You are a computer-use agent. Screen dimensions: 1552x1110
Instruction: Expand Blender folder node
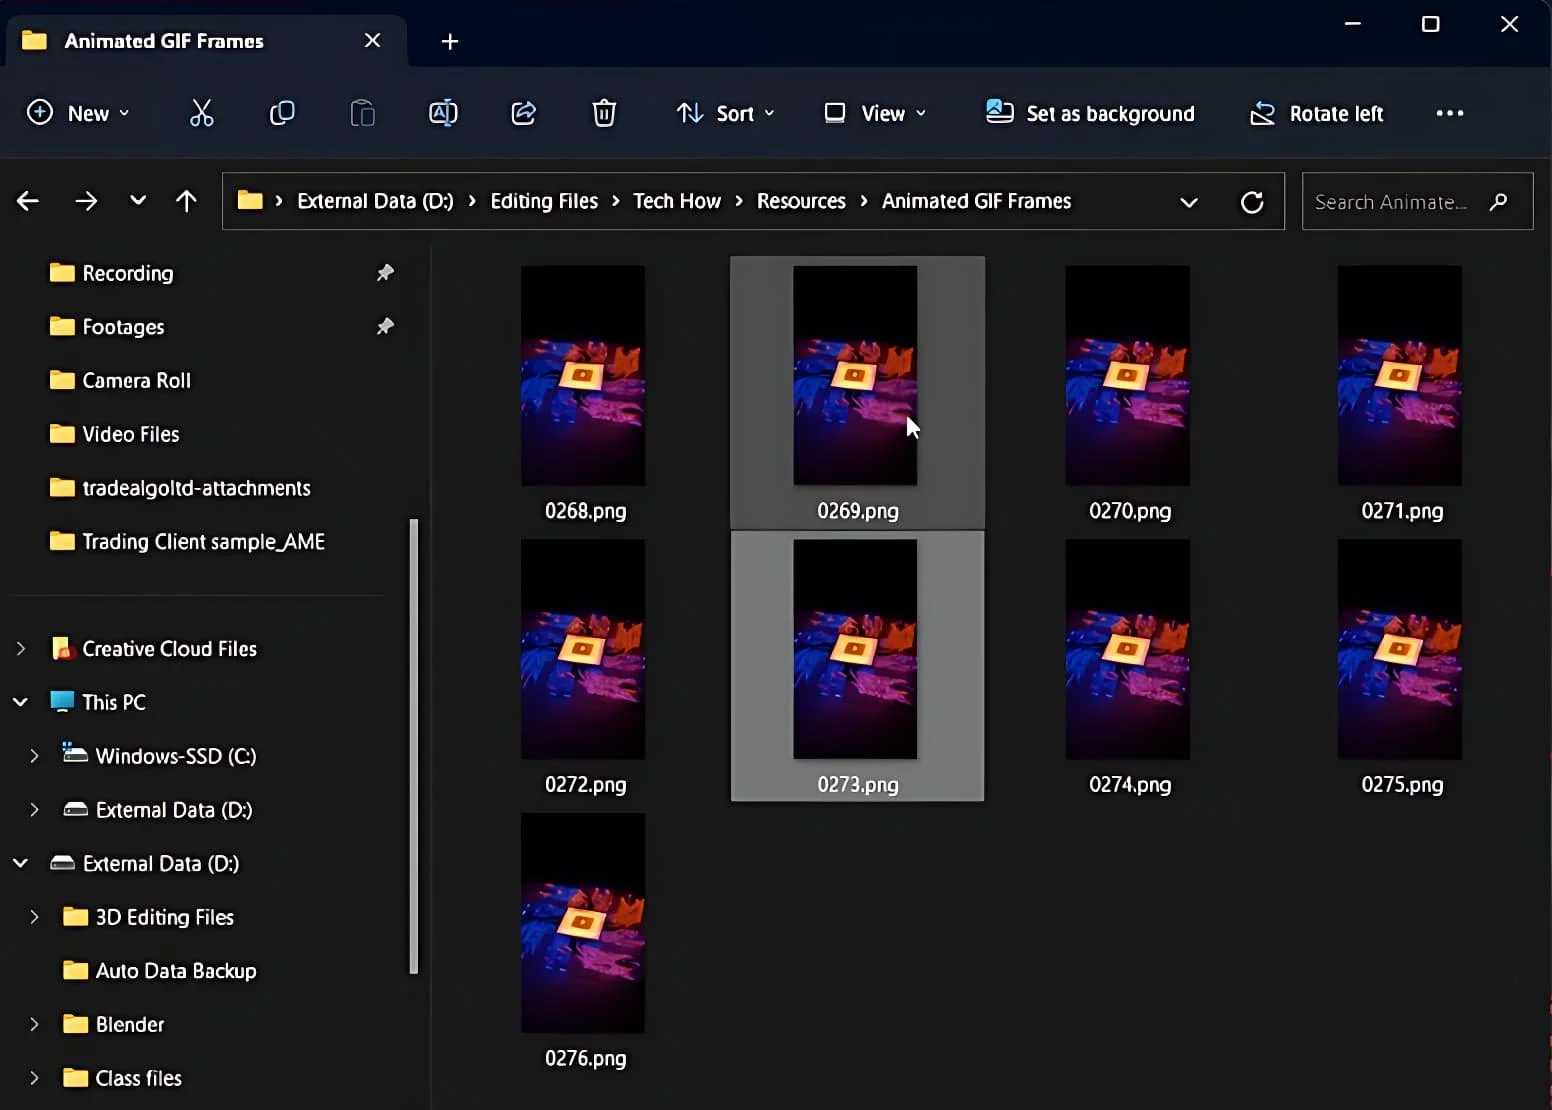34,1024
